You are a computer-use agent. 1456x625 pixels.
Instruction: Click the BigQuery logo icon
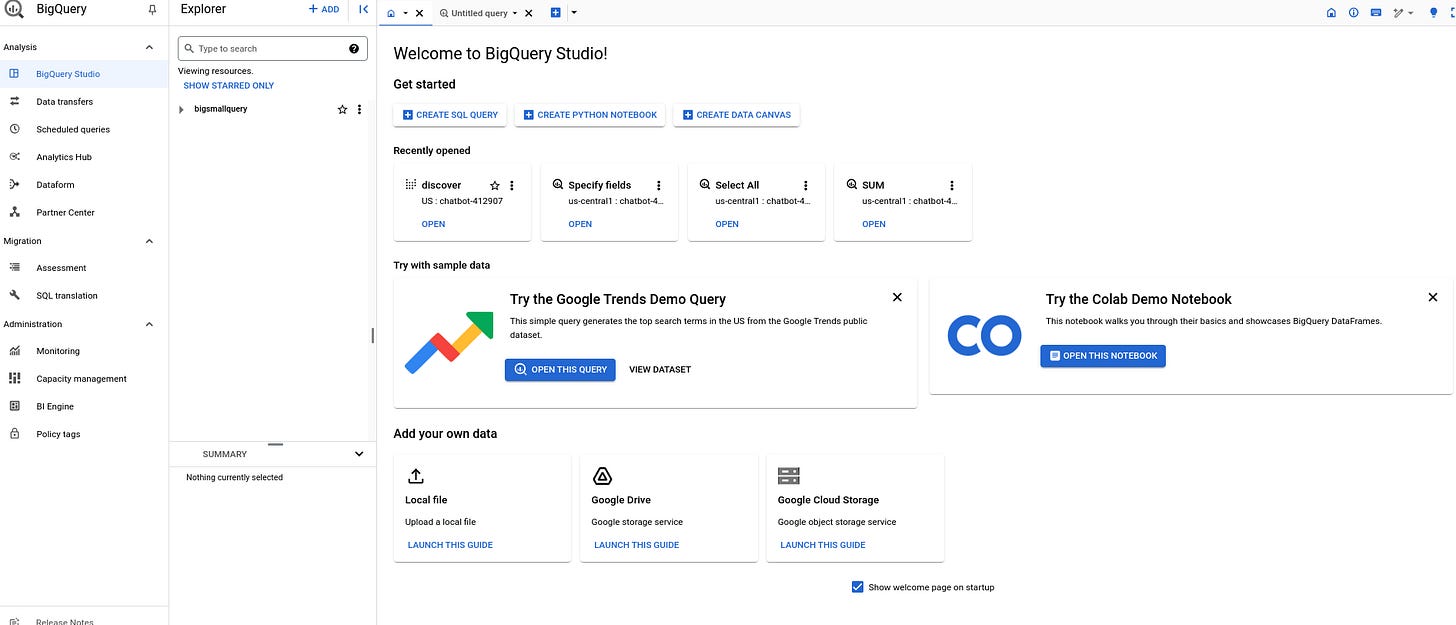14,11
